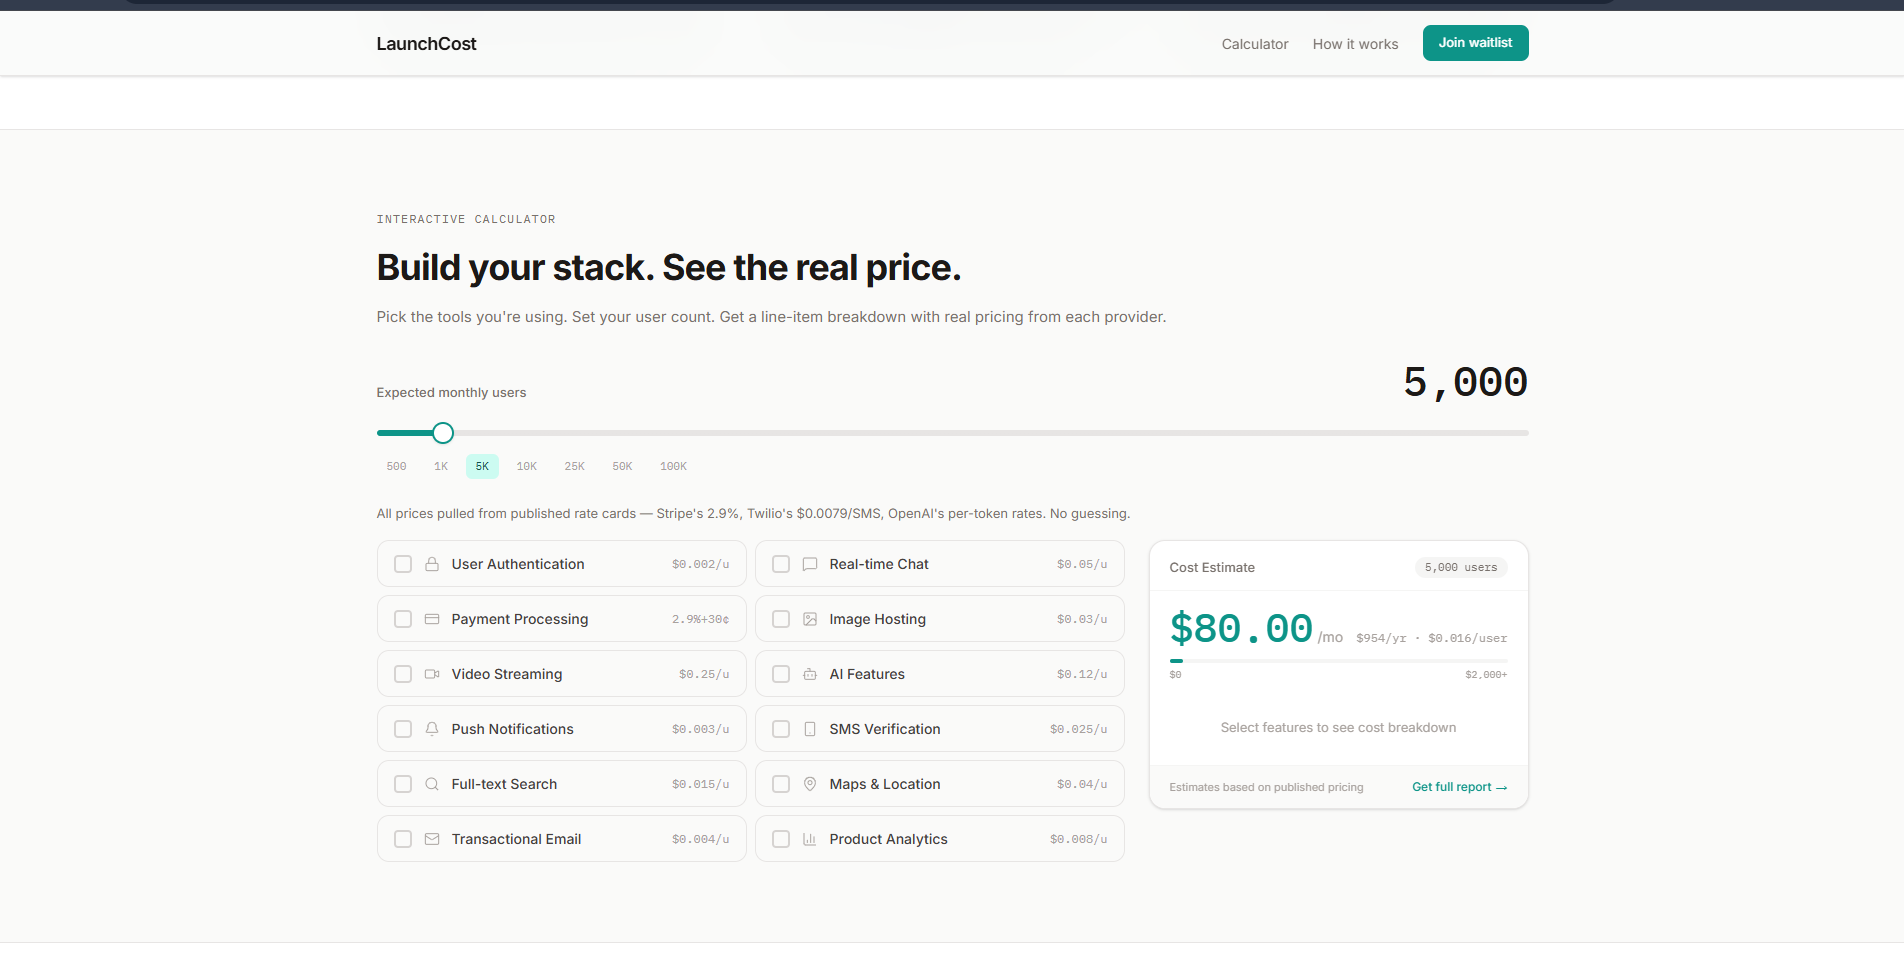Screen dimensions: 1904x962
Task: Click the LaunchCost logo text
Action: tap(426, 44)
